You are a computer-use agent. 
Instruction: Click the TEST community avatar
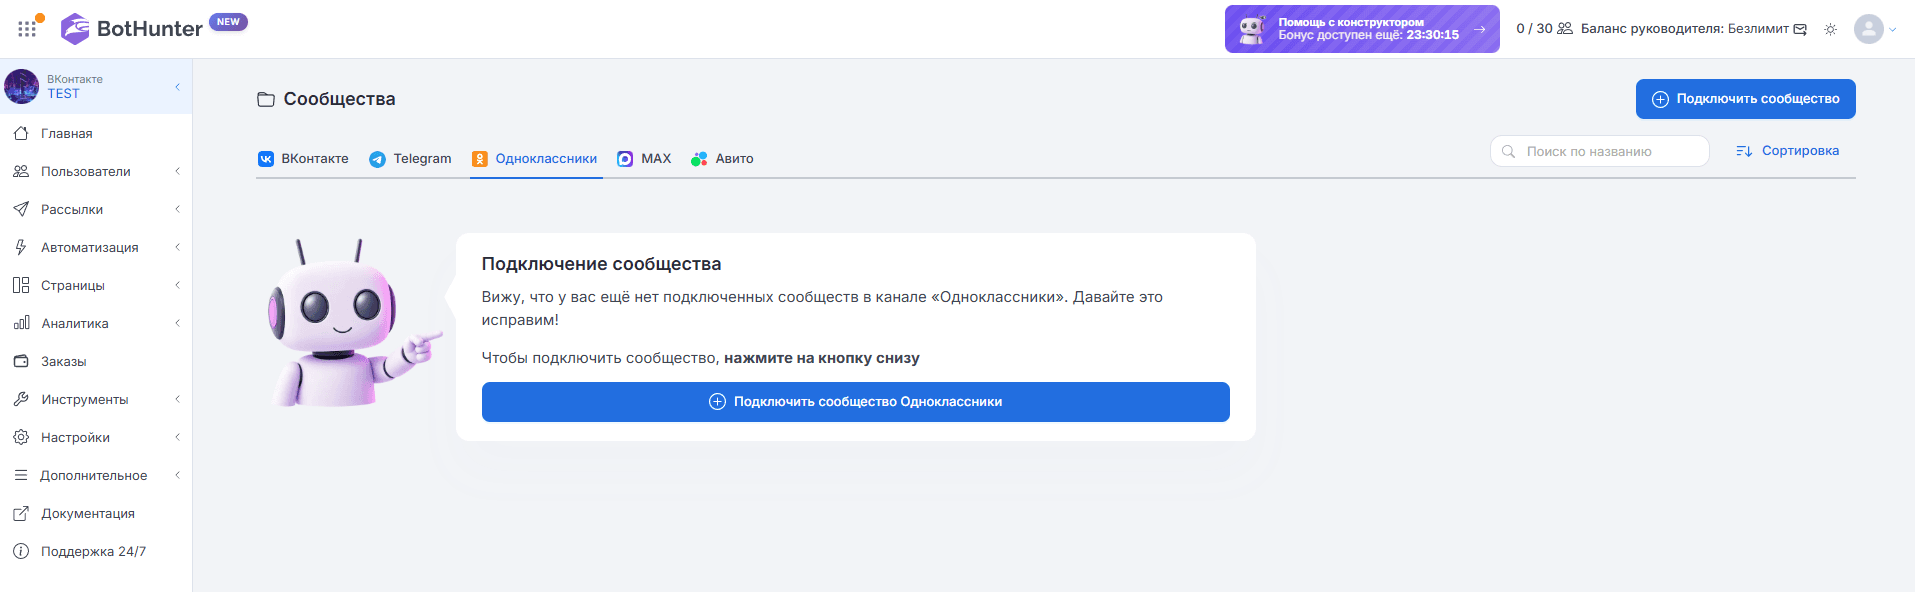(21, 86)
